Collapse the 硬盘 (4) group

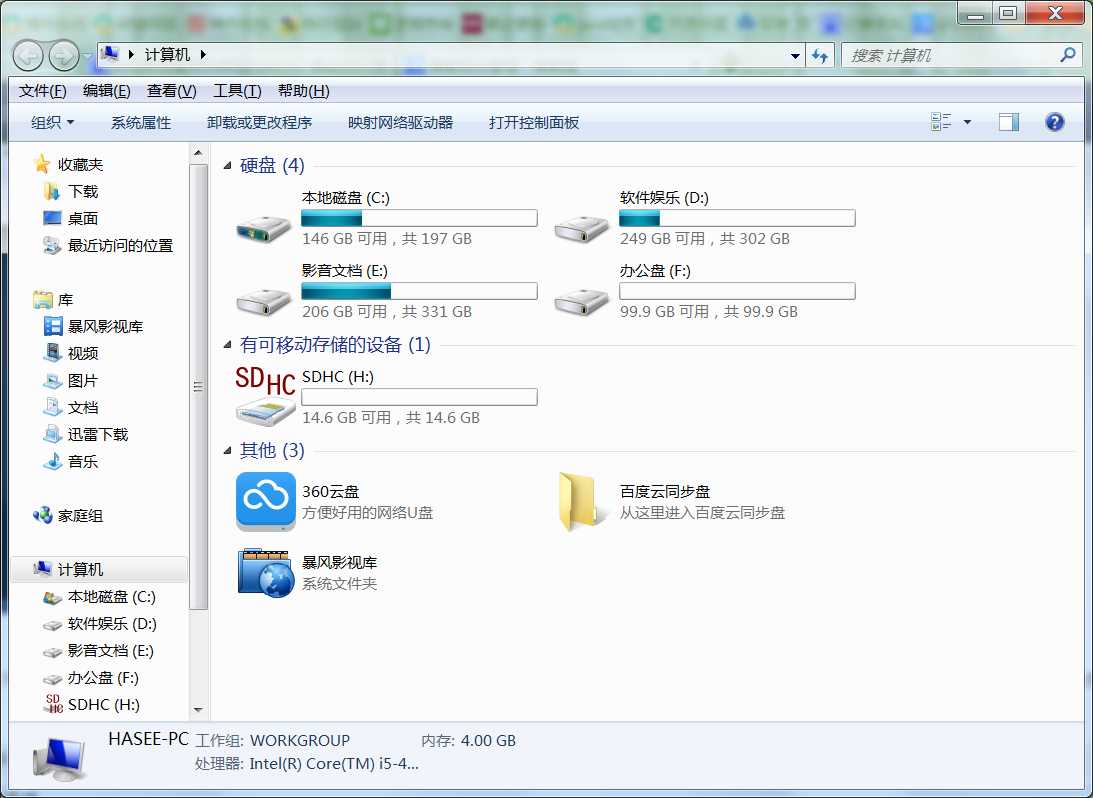pos(227,166)
